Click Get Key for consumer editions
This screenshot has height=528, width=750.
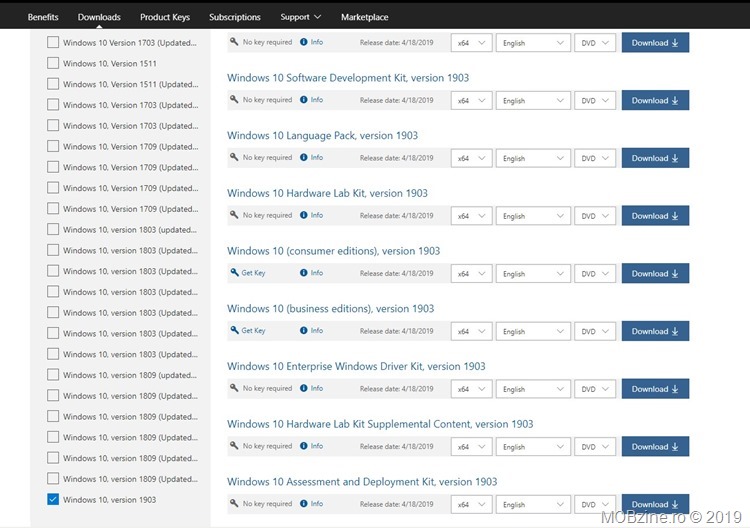(x=253, y=273)
